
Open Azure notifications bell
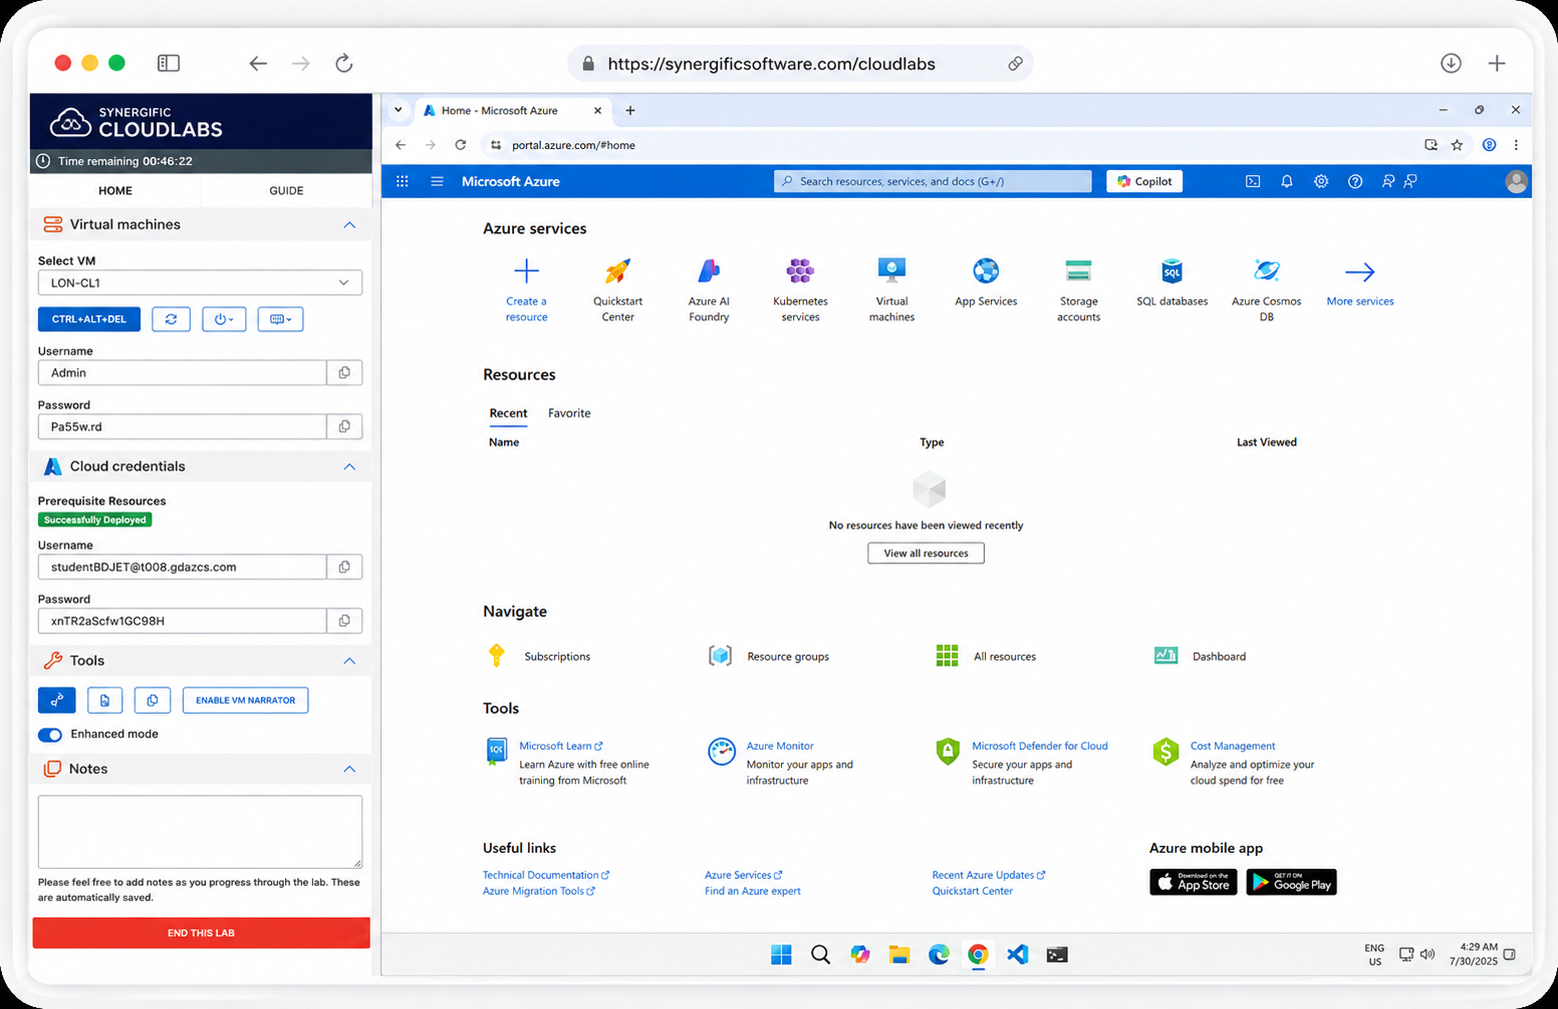tap(1287, 181)
